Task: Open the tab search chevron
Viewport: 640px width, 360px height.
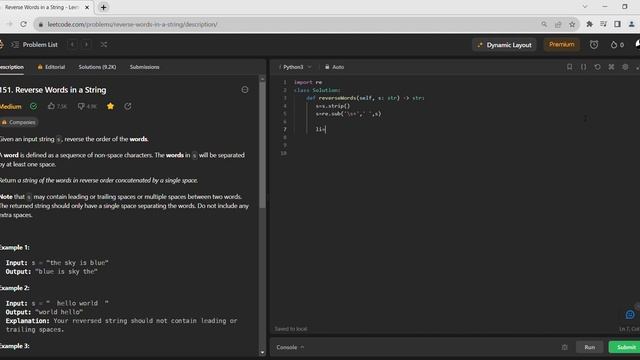Action: coord(585,7)
